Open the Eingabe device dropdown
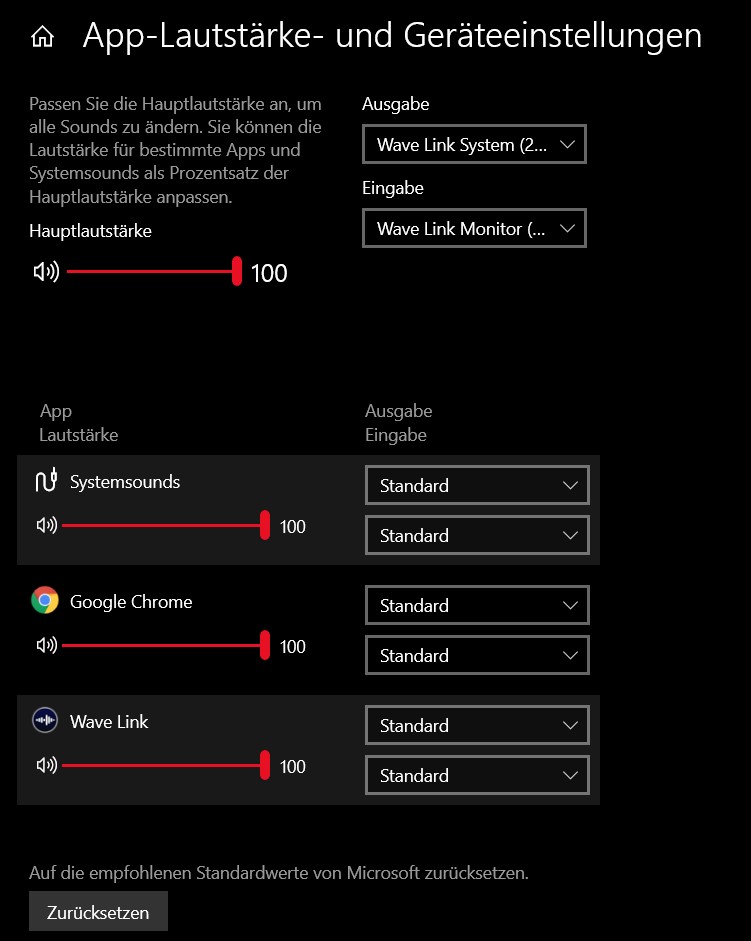The width and height of the screenshot is (751, 941). pyautogui.click(x=474, y=229)
